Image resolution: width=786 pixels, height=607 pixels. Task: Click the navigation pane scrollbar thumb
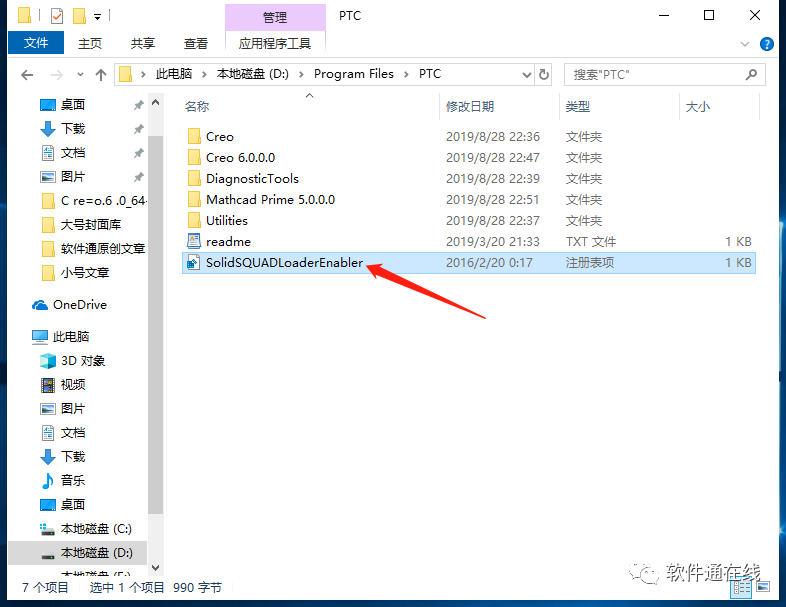[x=155, y=325]
